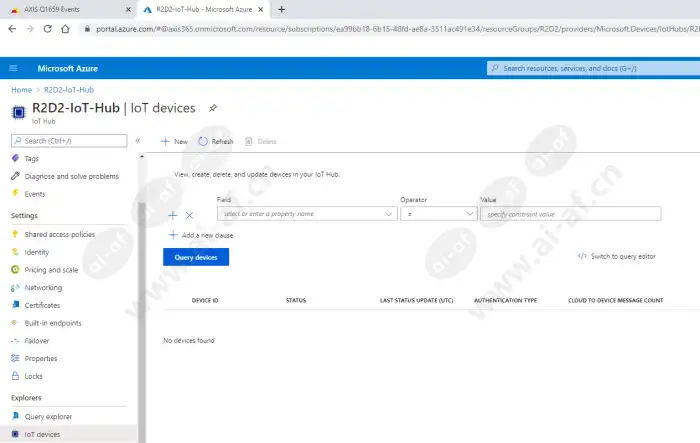Open Shared access policies settings
This screenshot has width=700, height=443.
coord(60,234)
